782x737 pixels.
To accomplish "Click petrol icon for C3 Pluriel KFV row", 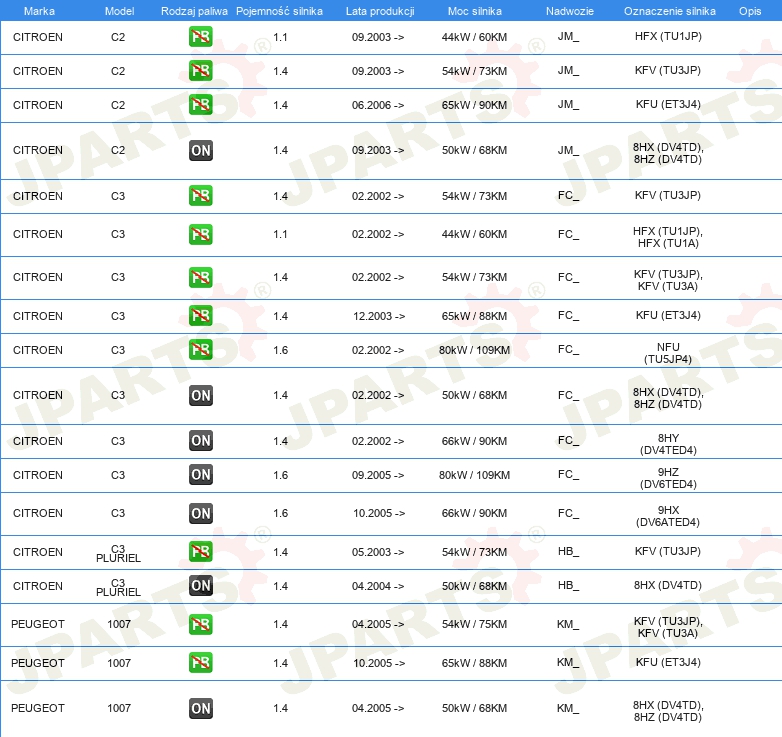I will [200, 552].
